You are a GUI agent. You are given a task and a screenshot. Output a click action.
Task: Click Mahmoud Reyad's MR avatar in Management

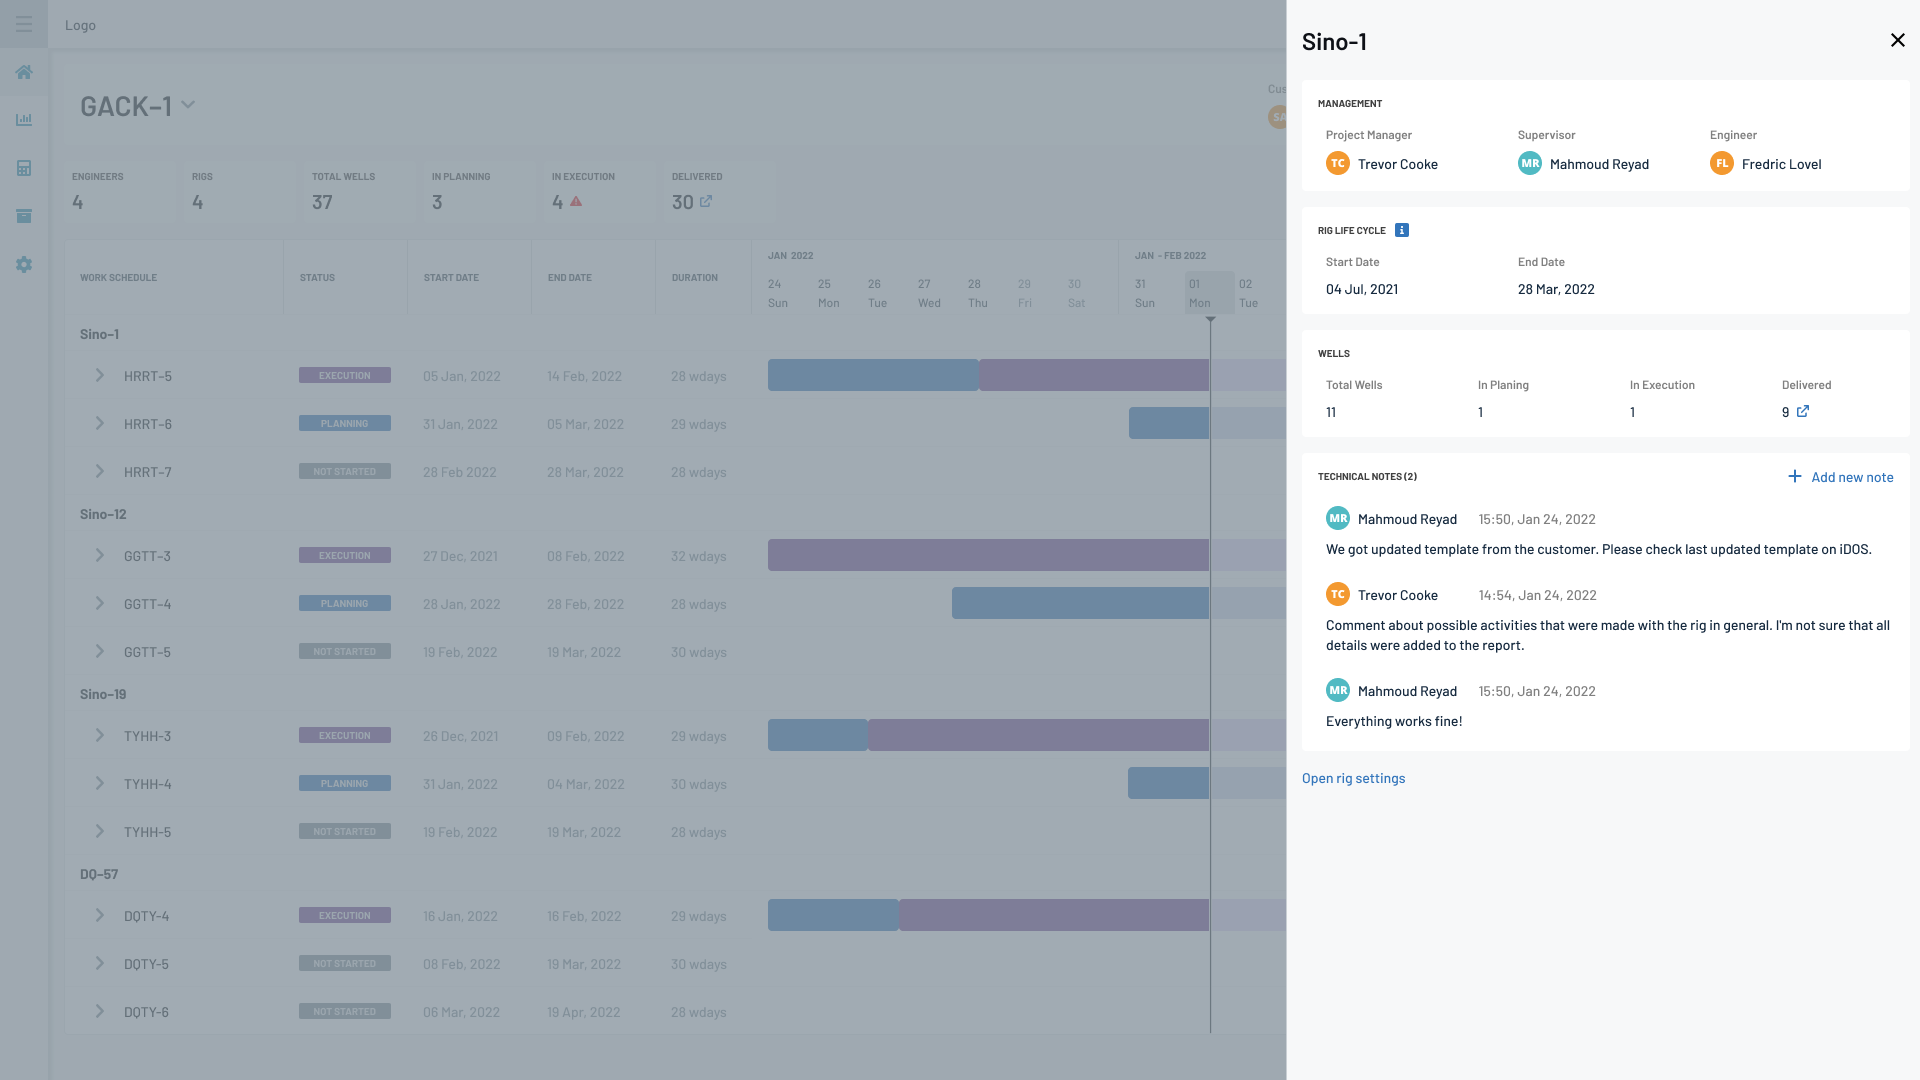pos(1530,163)
